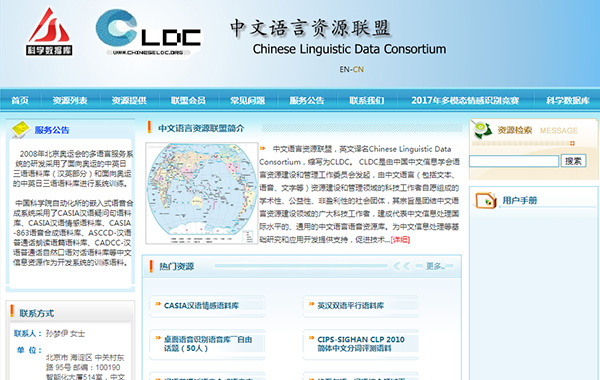Click orange arrow bullet beside CASIA汉语情感语料库

158,304
